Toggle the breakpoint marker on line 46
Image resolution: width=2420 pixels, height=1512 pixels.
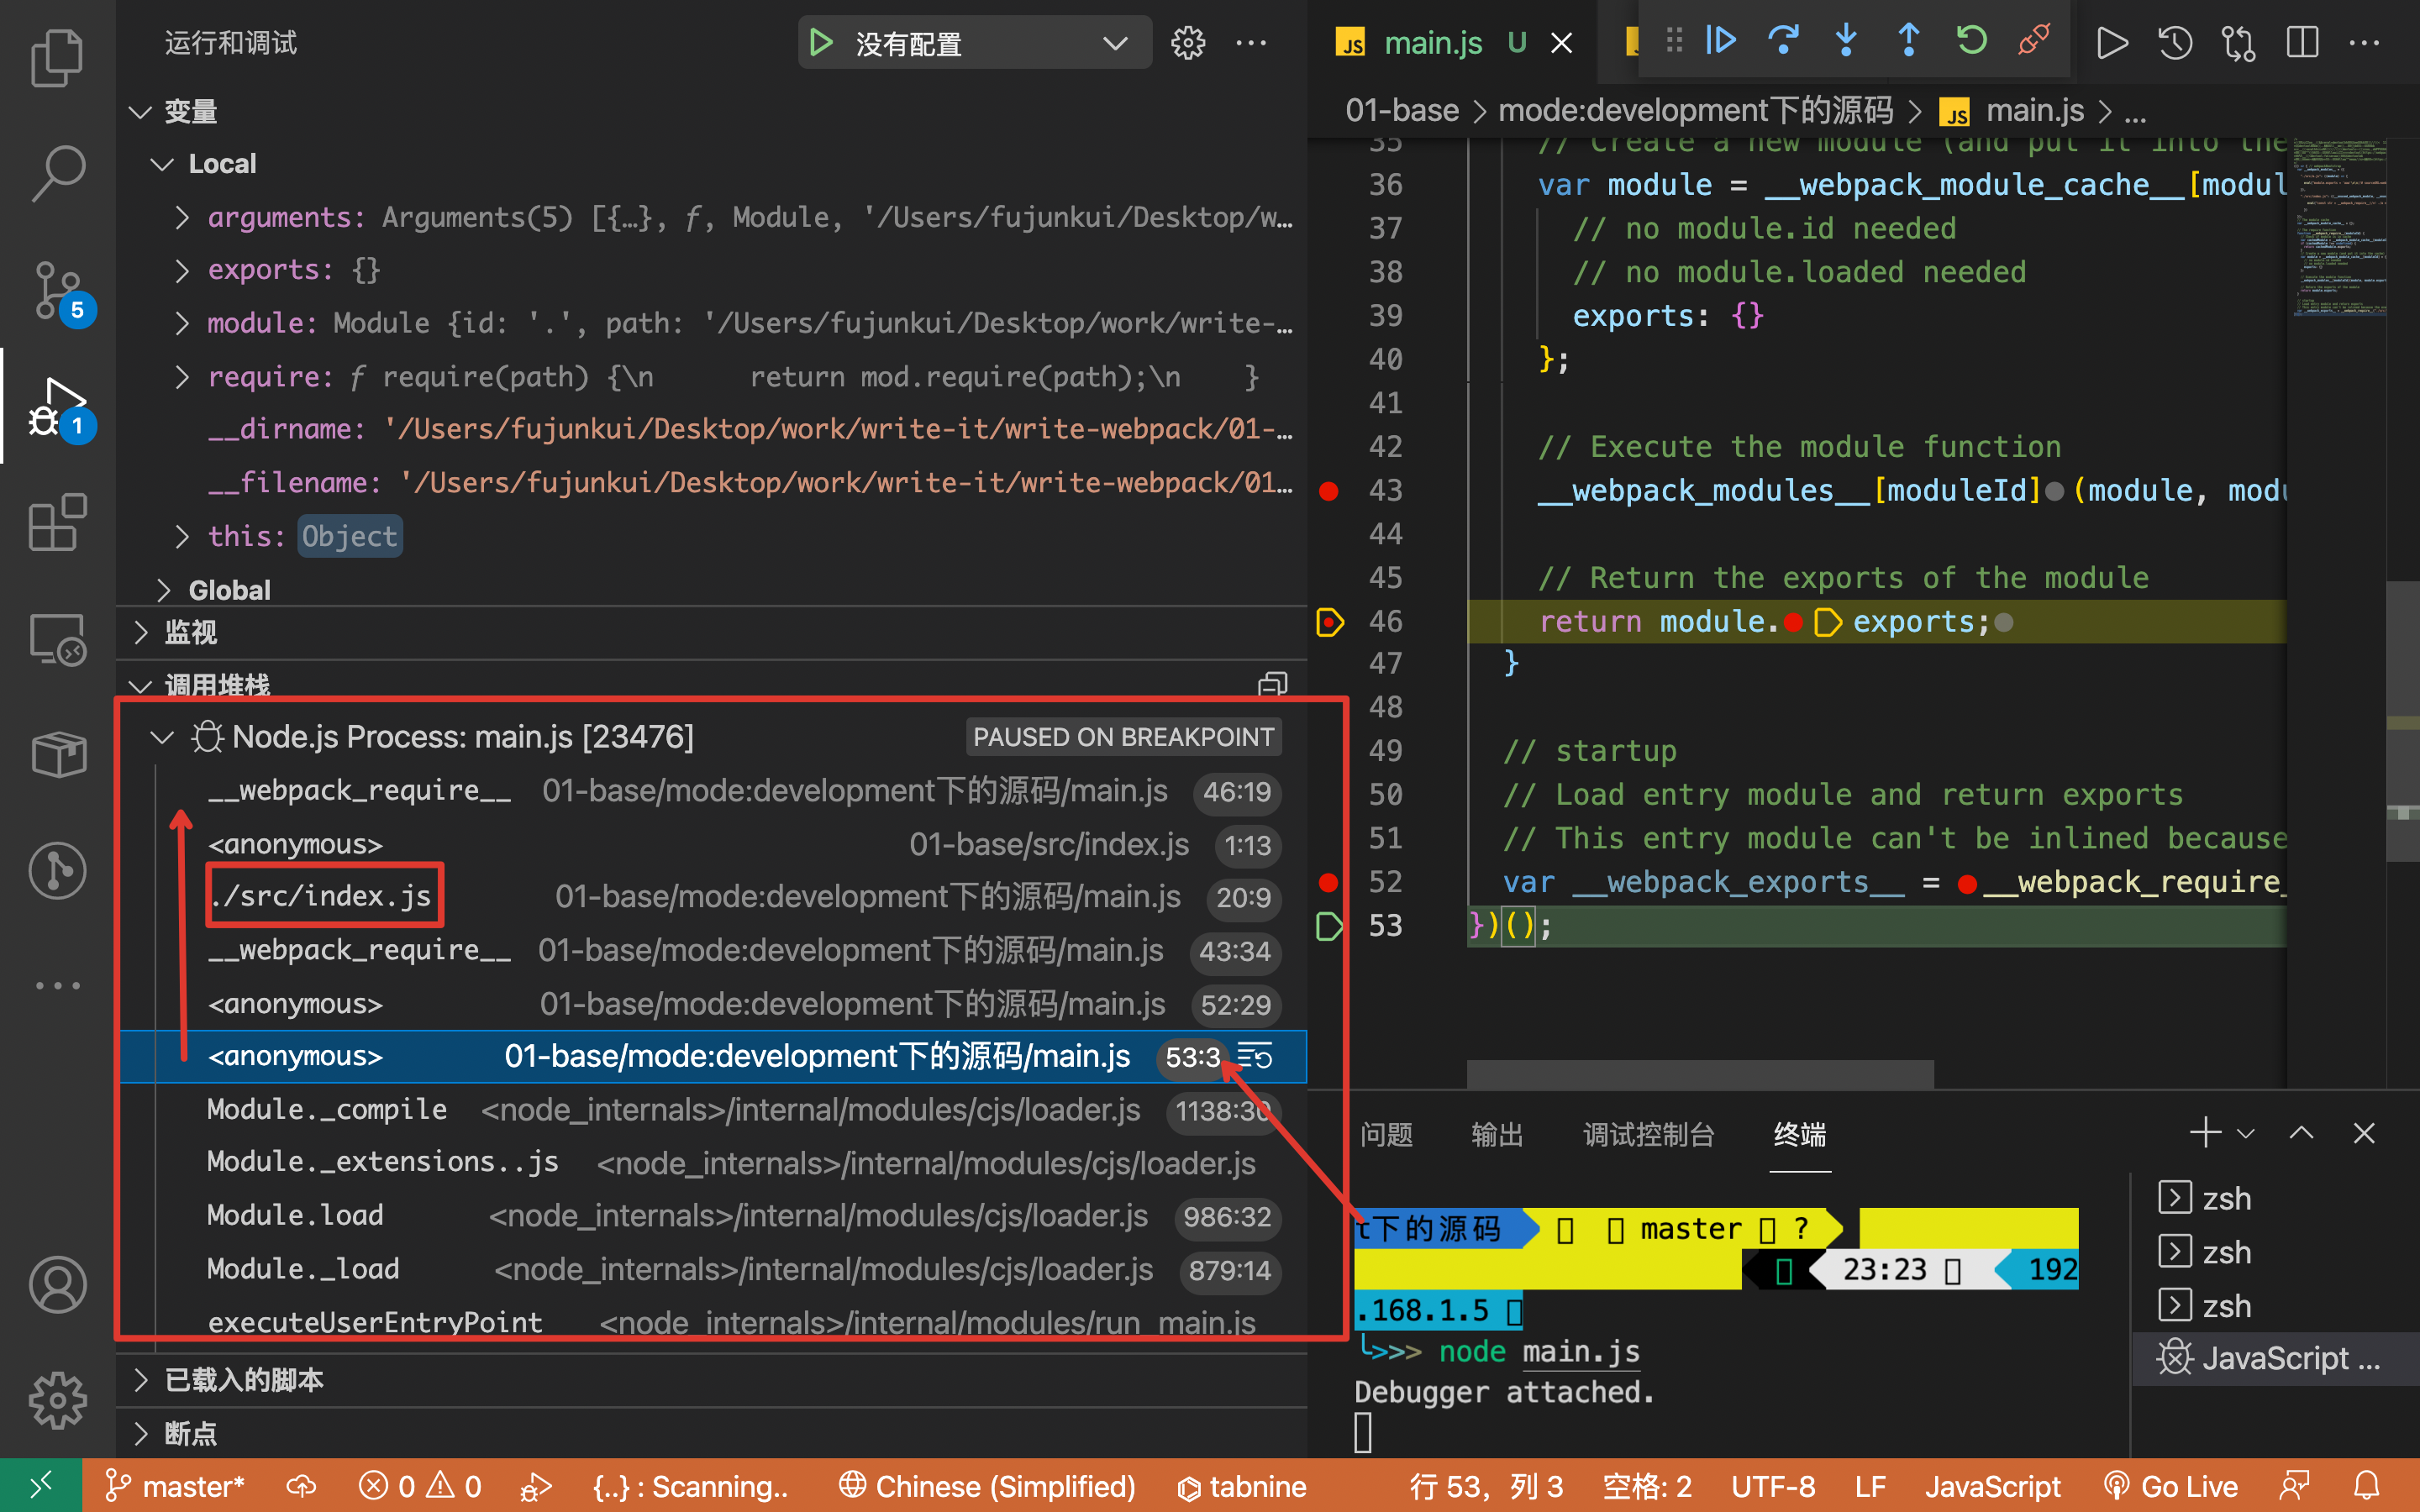(1329, 622)
